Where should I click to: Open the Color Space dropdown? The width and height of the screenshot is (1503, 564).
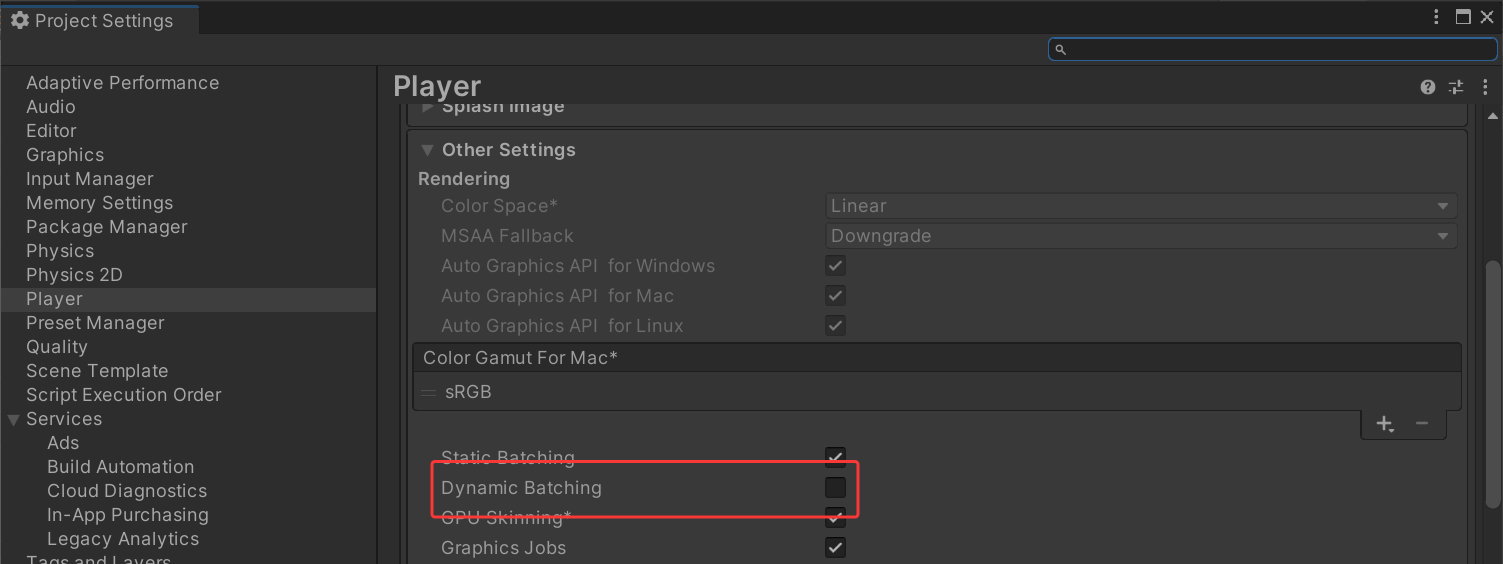point(1141,206)
